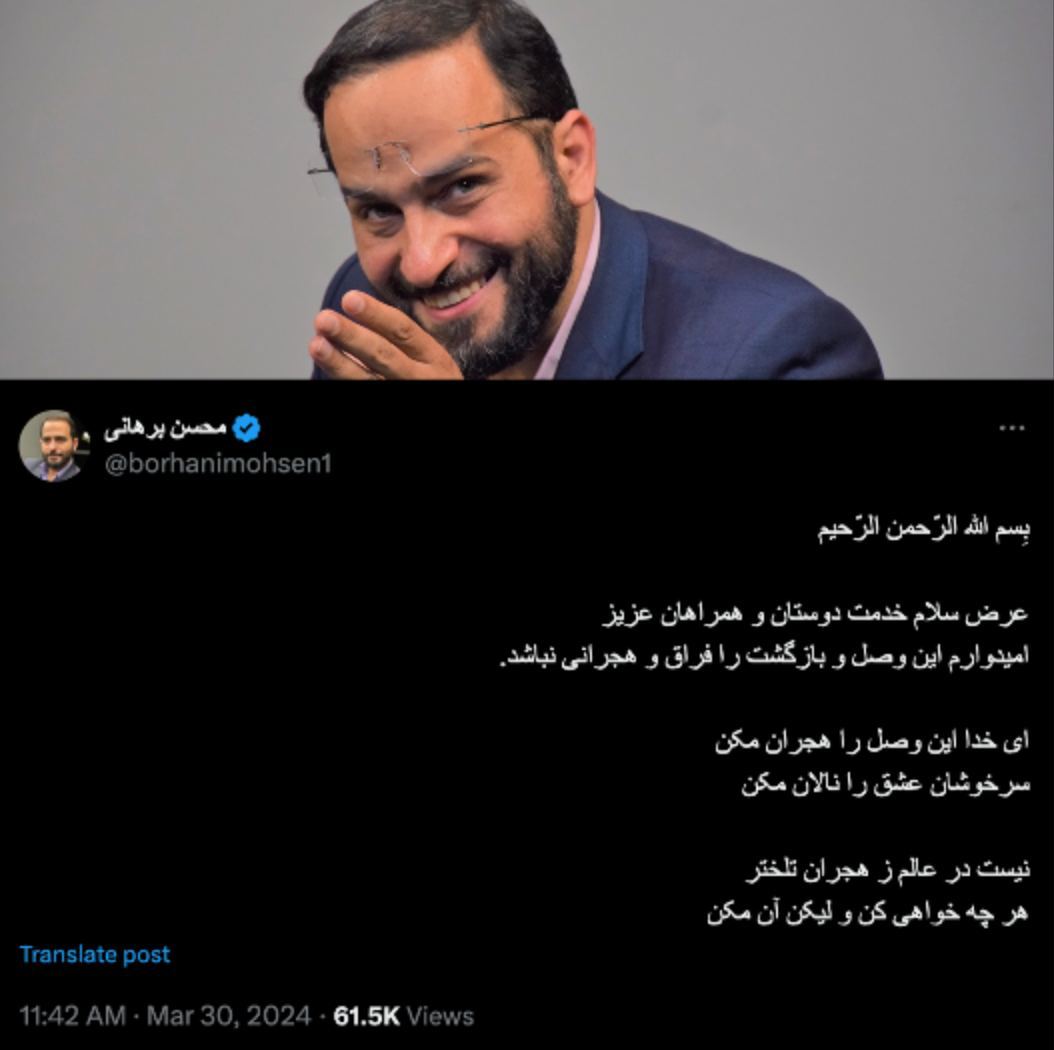This screenshot has height=1050, width=1054.
Task: Click the last verse هر چه خواهی کن
Action: [x=868, y=912]
